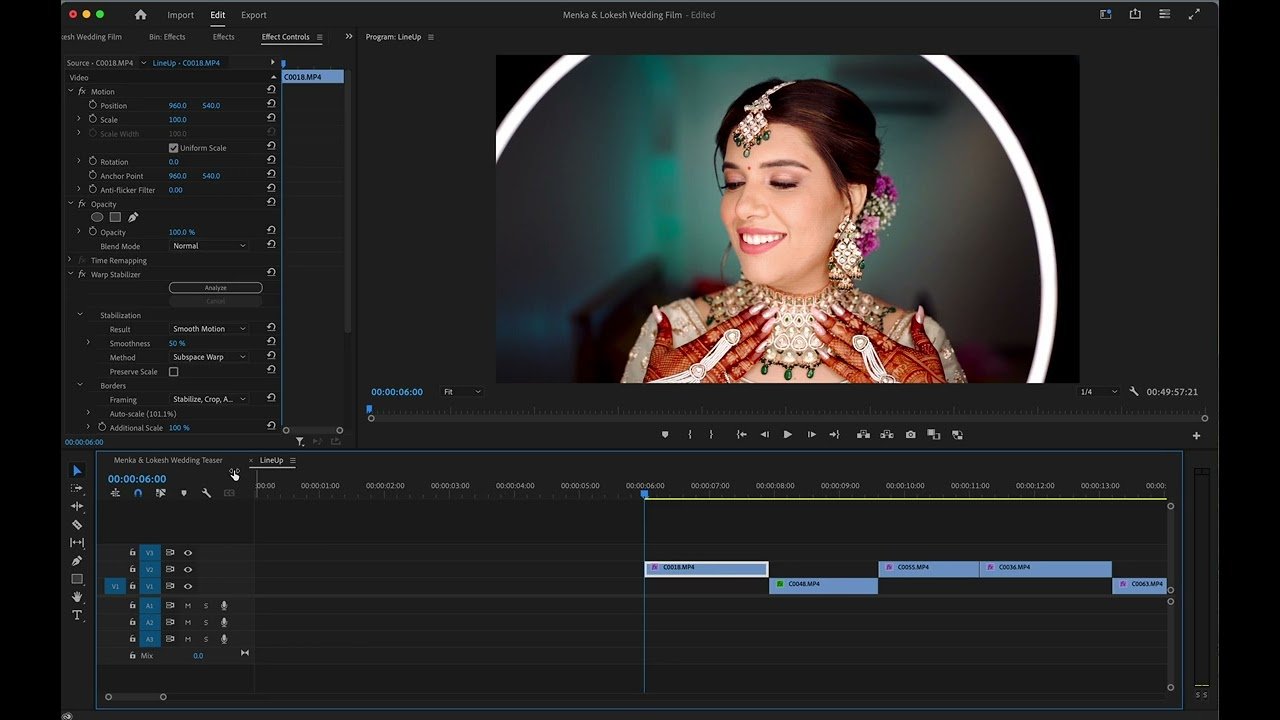This screenshot has height=720, width=1280.
Task: Open the Blend Mode dropdown
Action: [x=208, y=246]
